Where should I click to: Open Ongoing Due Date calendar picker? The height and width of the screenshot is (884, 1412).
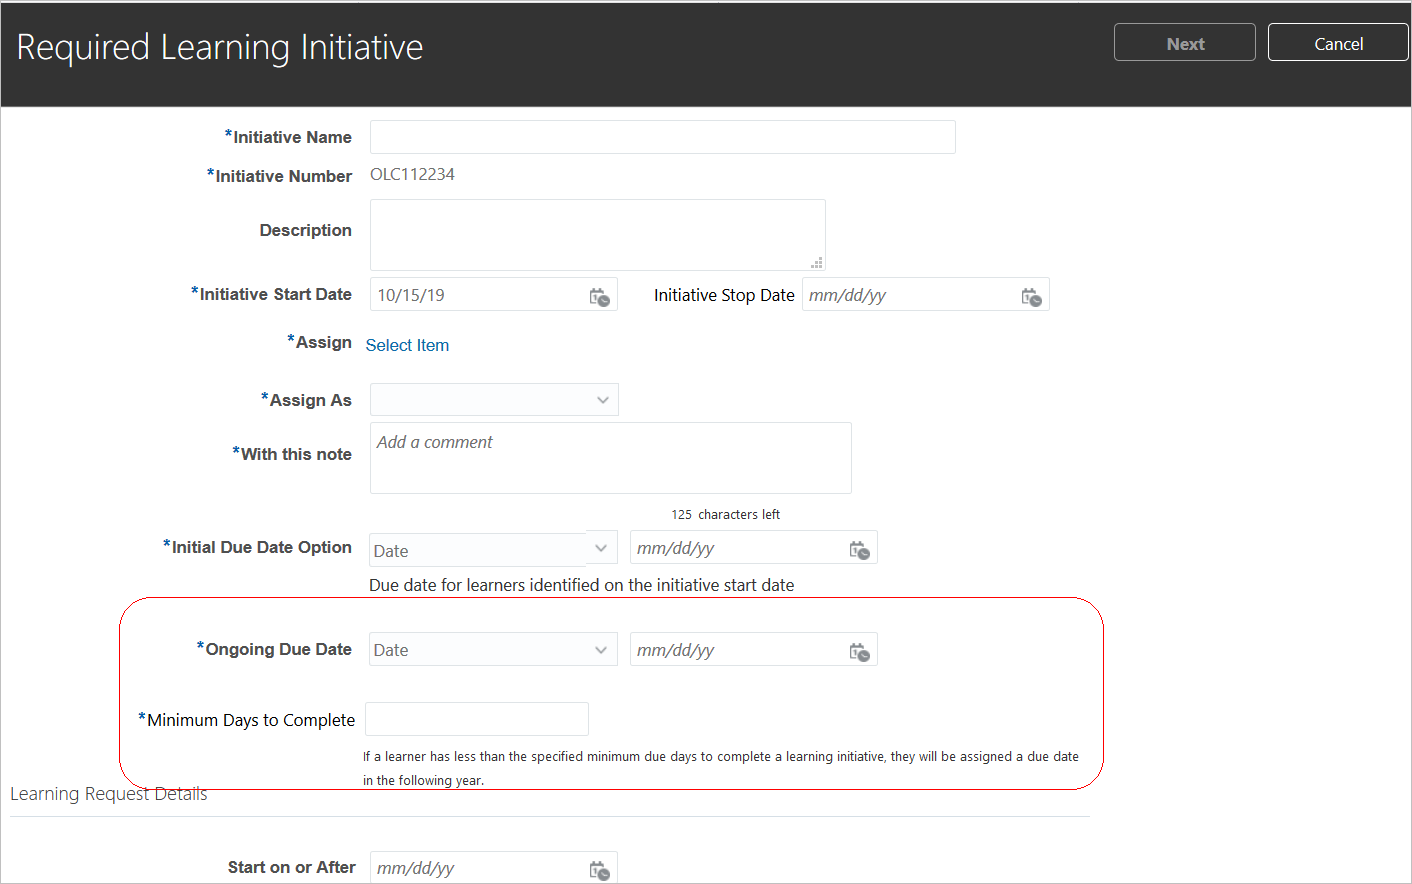(x=859, y=652)
